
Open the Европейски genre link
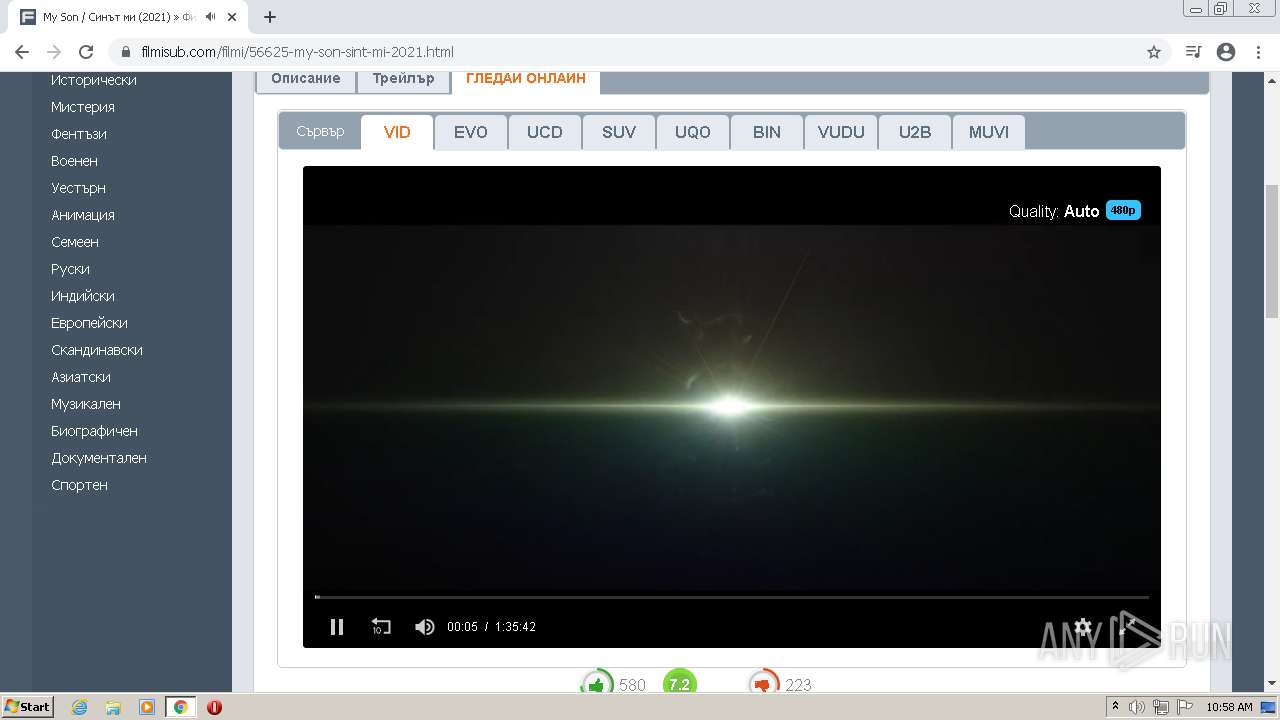coord(89,323)
